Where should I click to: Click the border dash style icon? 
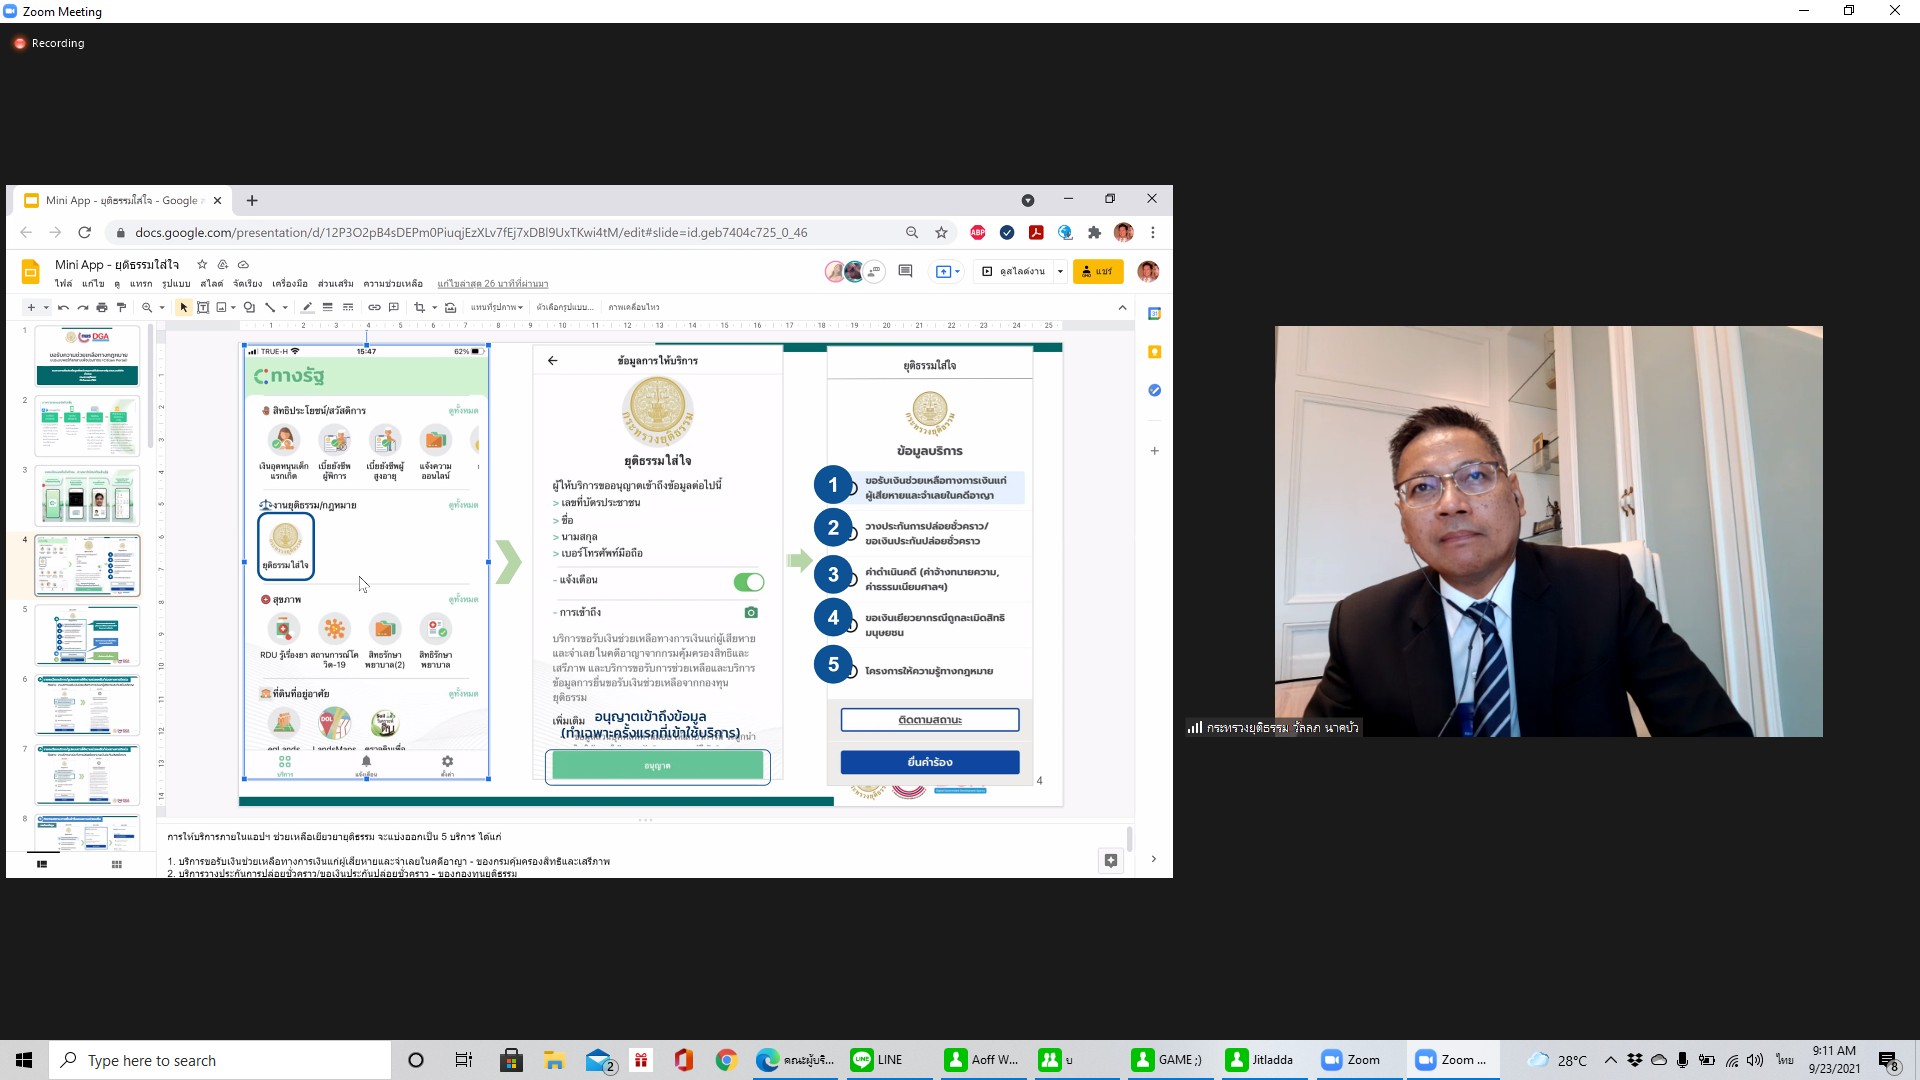coord(348,307)
